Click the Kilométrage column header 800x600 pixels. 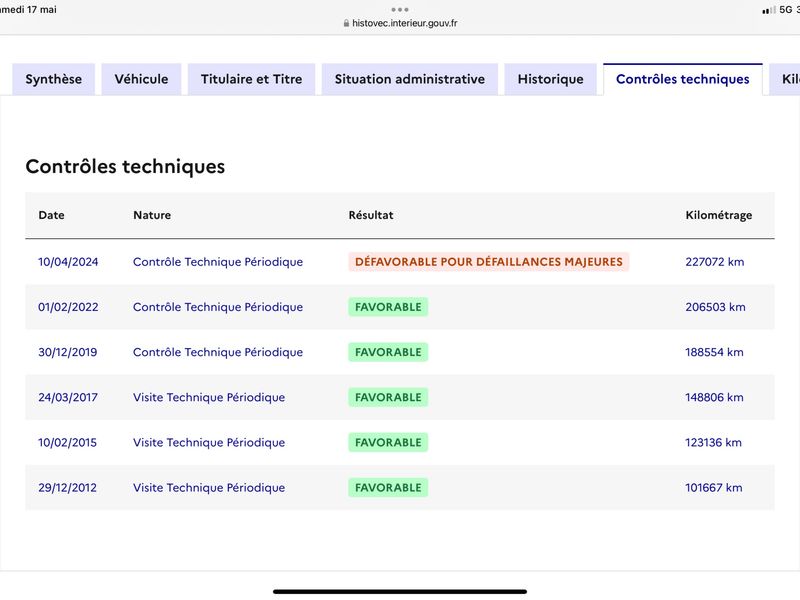tap(719, 215)
